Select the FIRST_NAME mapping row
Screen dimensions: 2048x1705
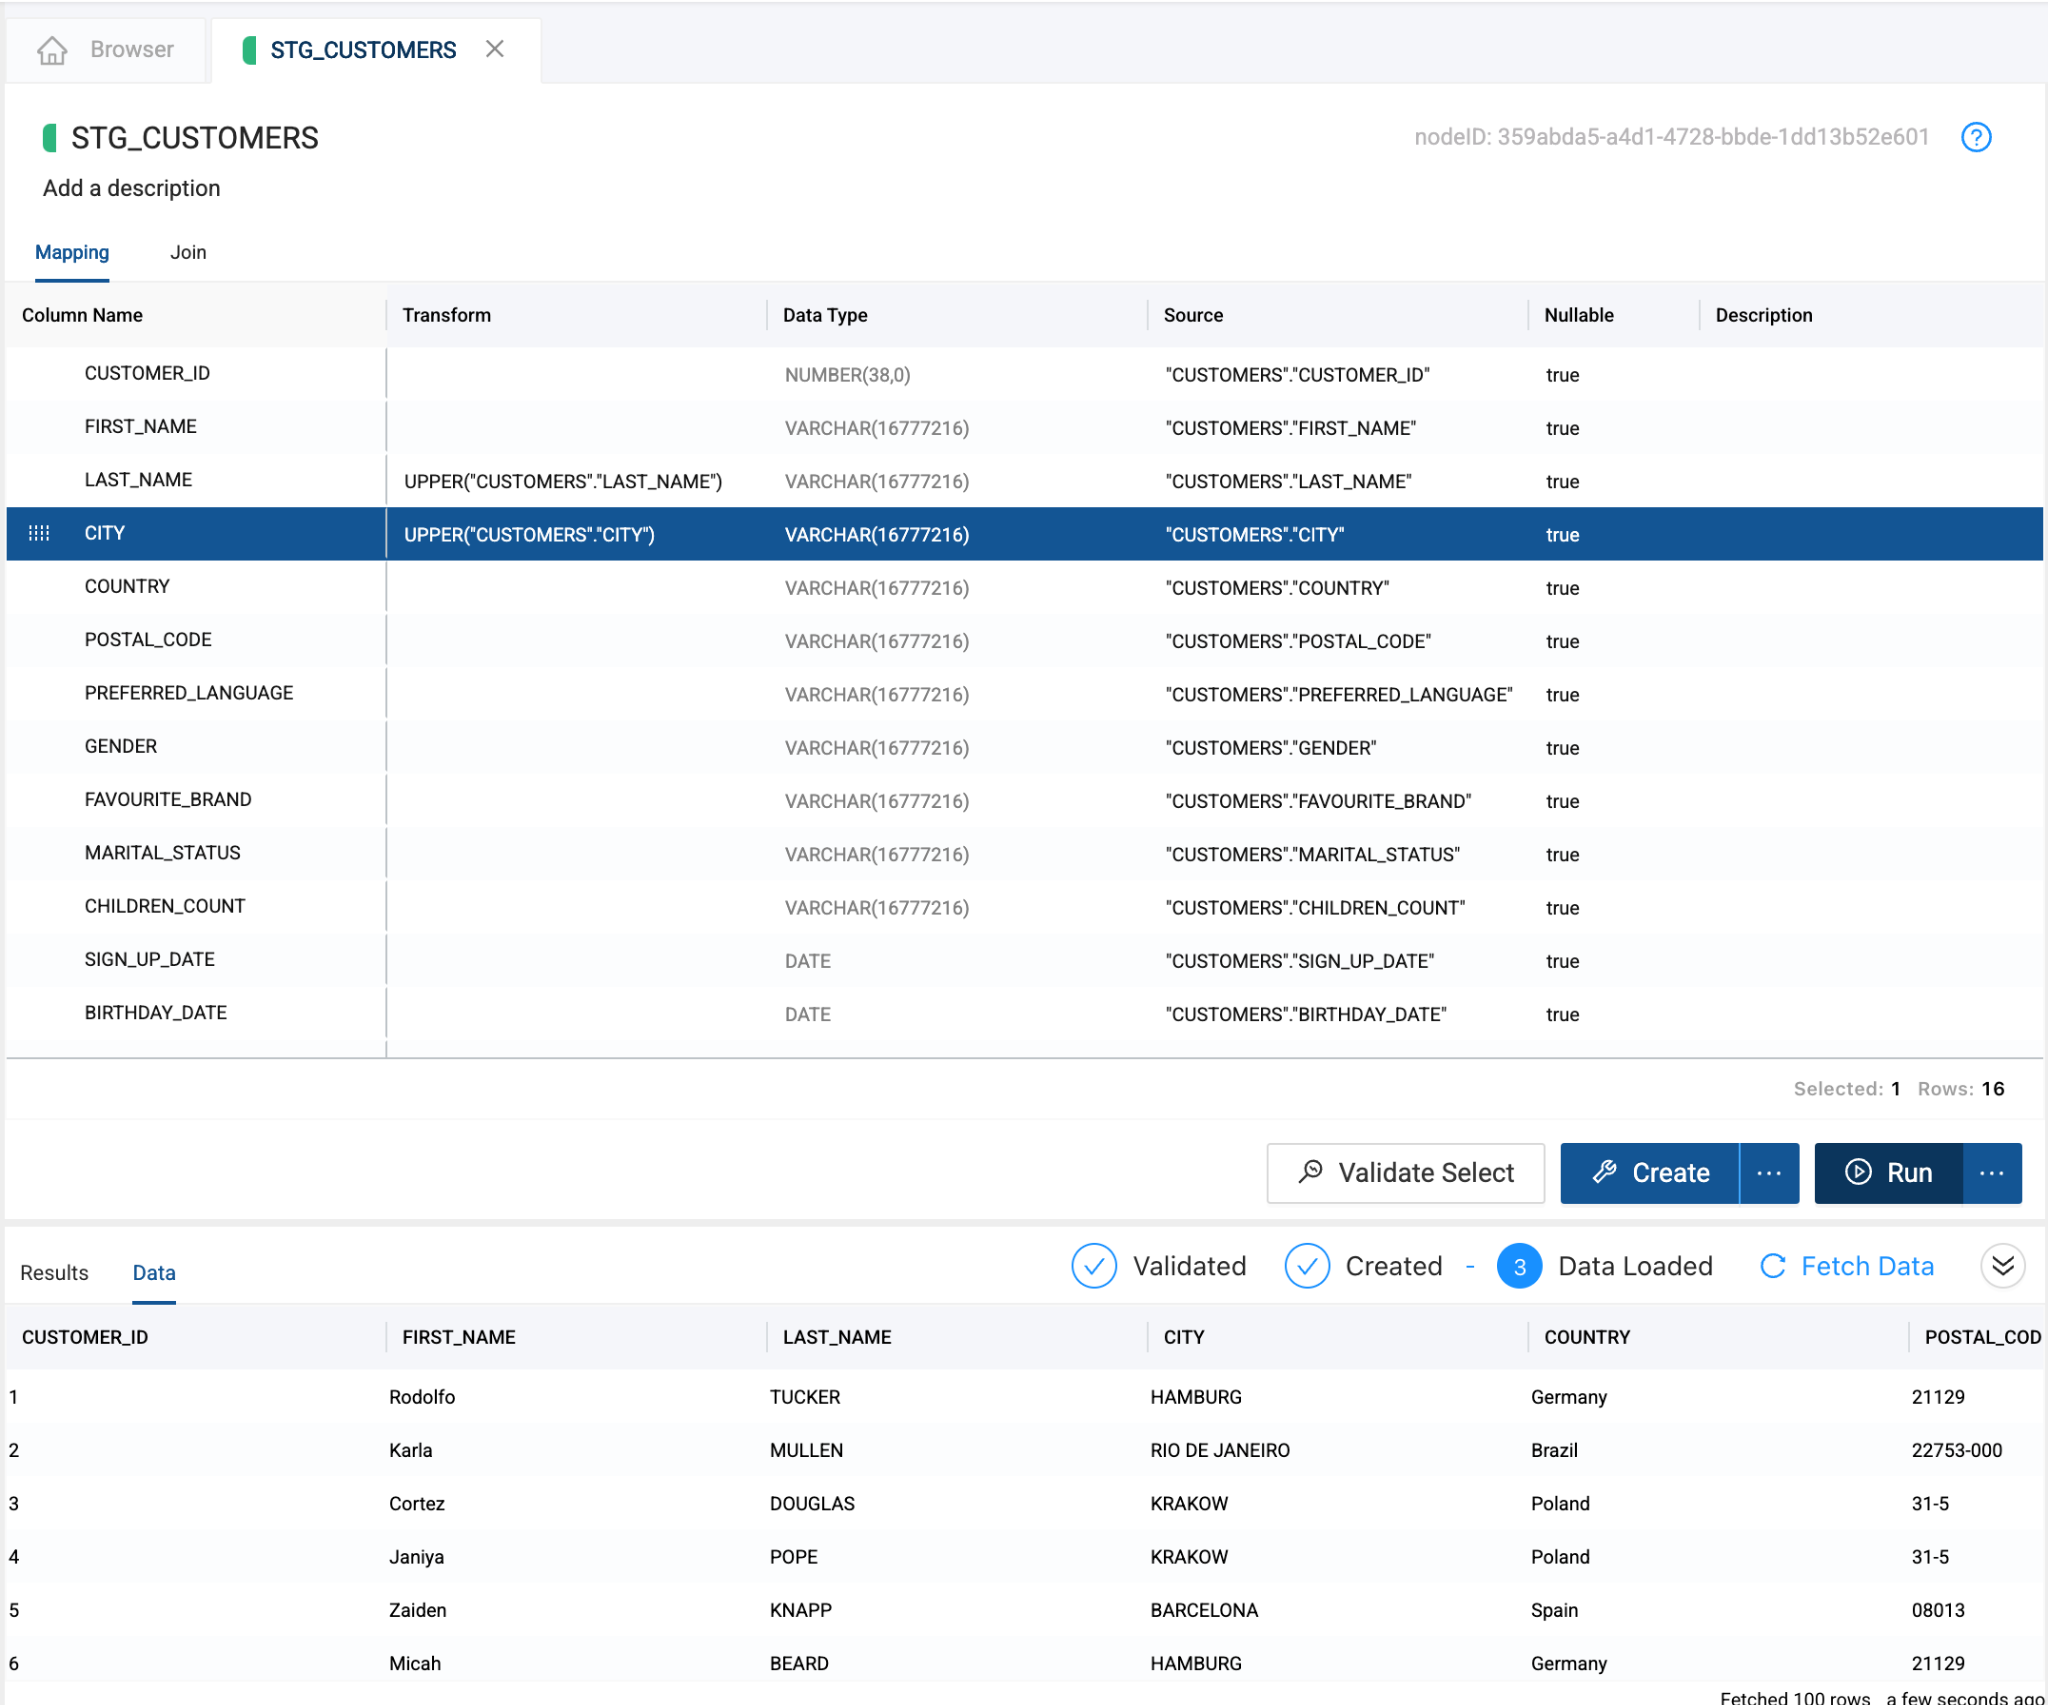(1024, 427)
